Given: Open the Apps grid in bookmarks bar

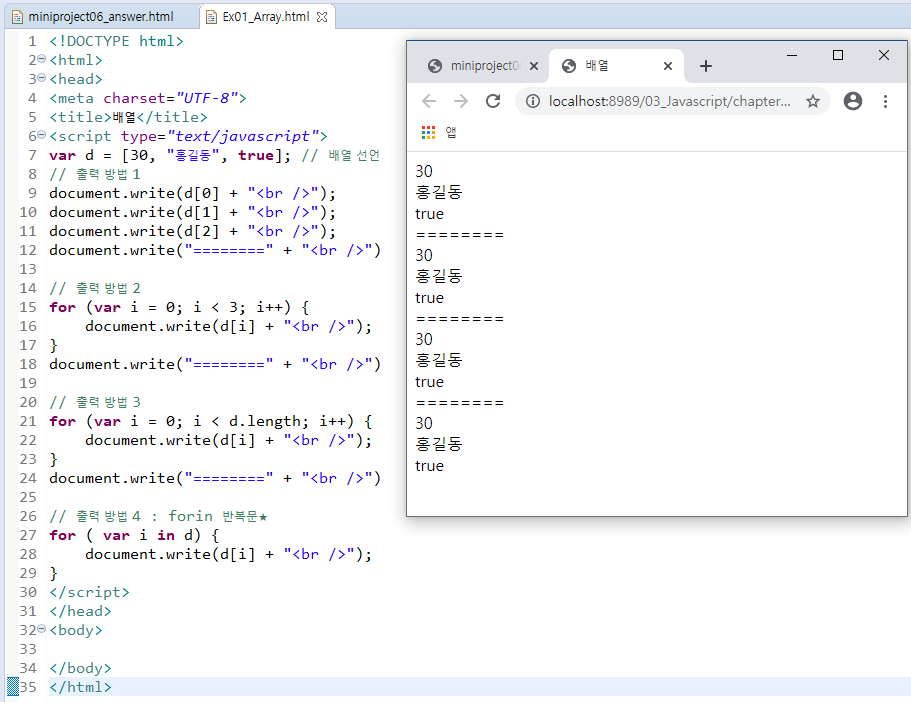Looking at the screenshot, I should (428, 132).
